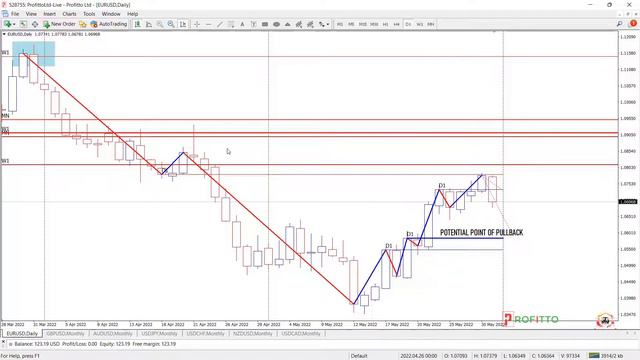Click the greyed Zoom In magnifier
The height and width of the screenshot is (360, 640).
click(160, 24)
